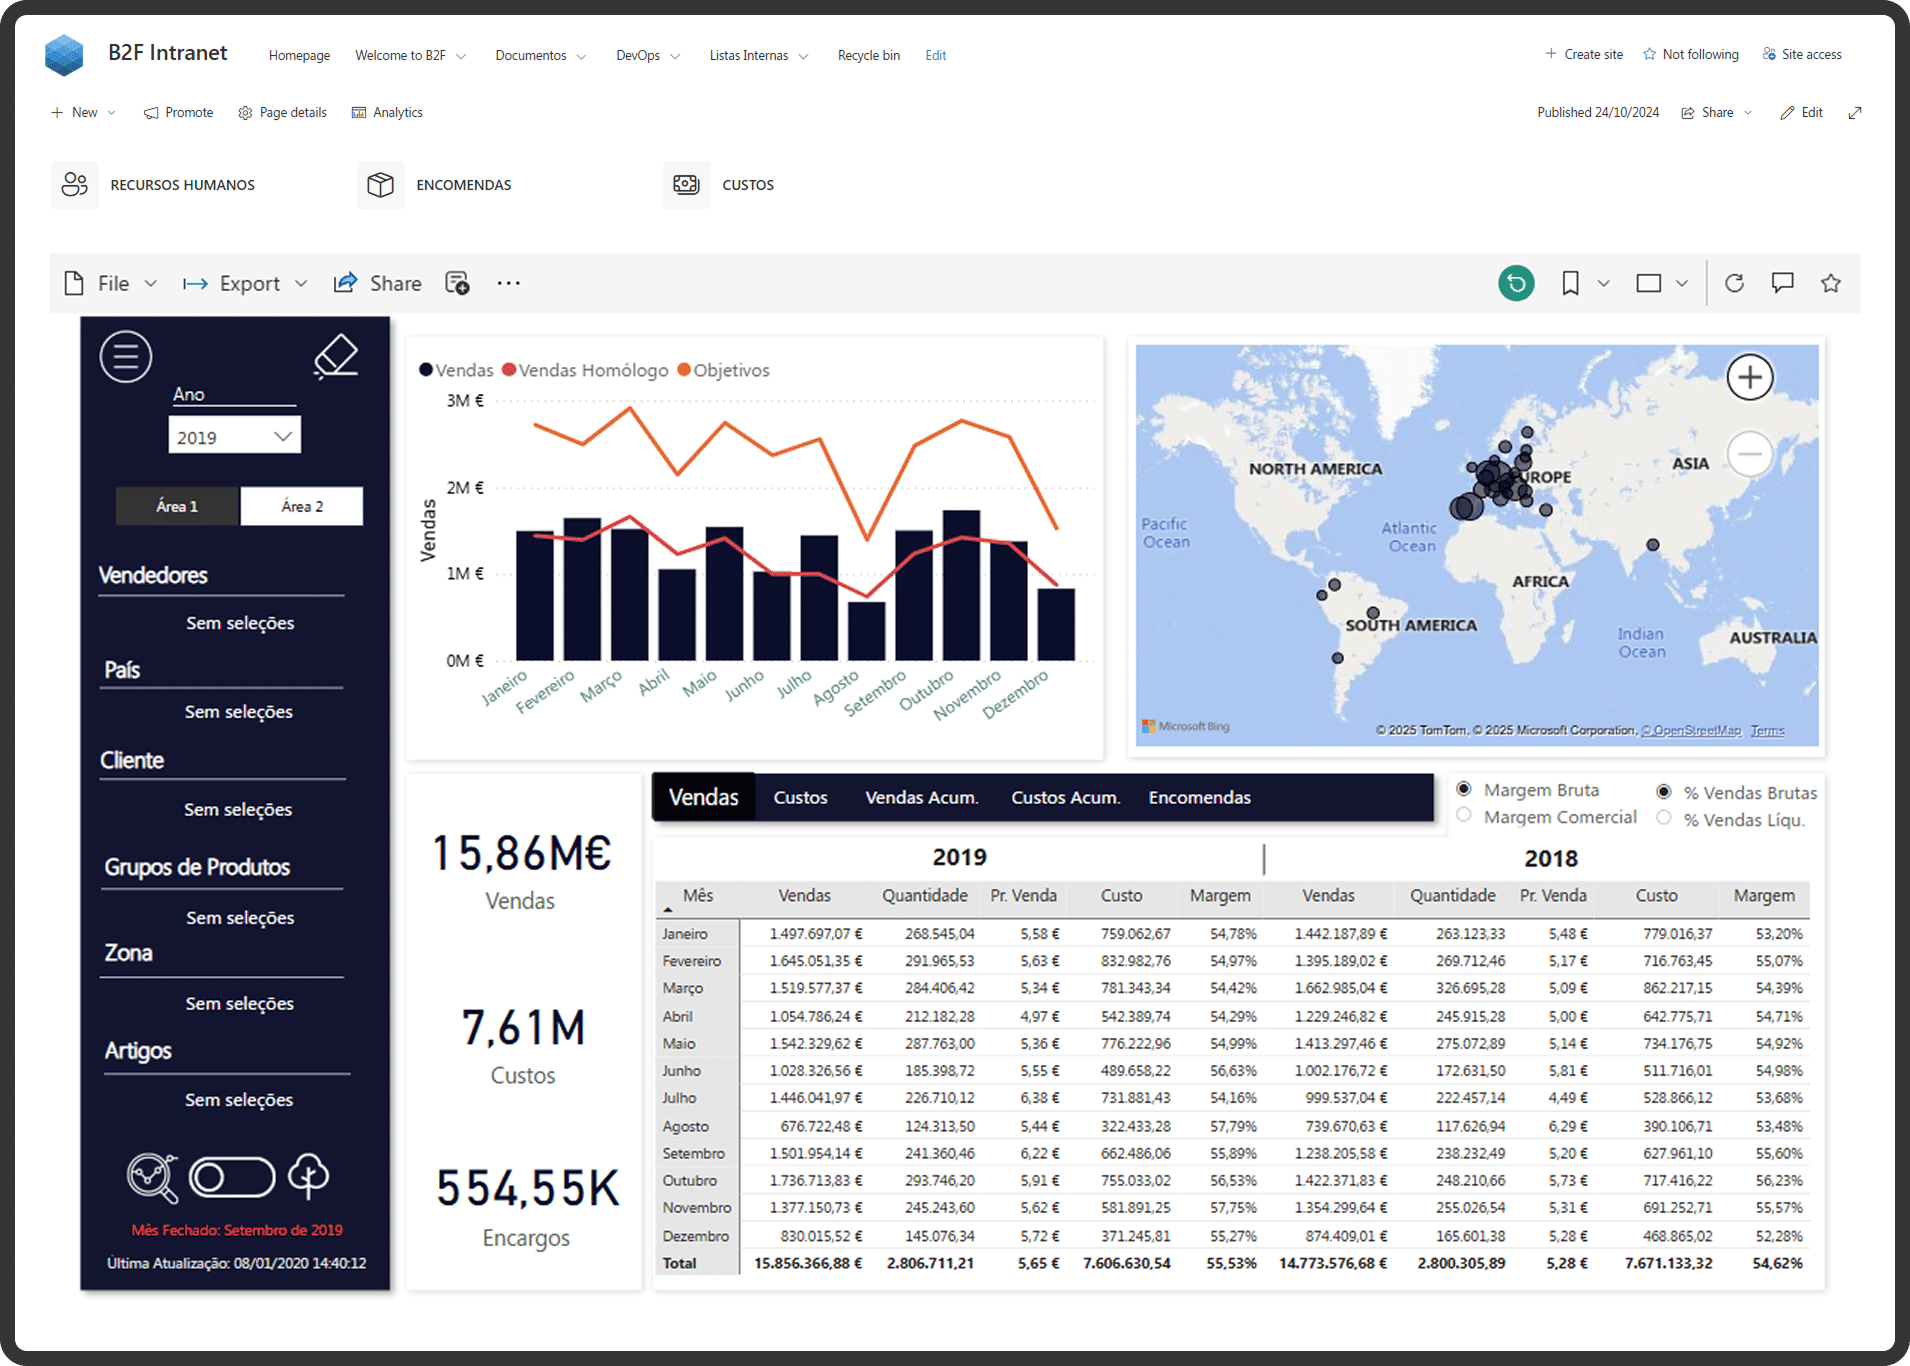Zoom in on the map with plus
This screenshot has height=1366, width=1910.
pos(1750,377)
